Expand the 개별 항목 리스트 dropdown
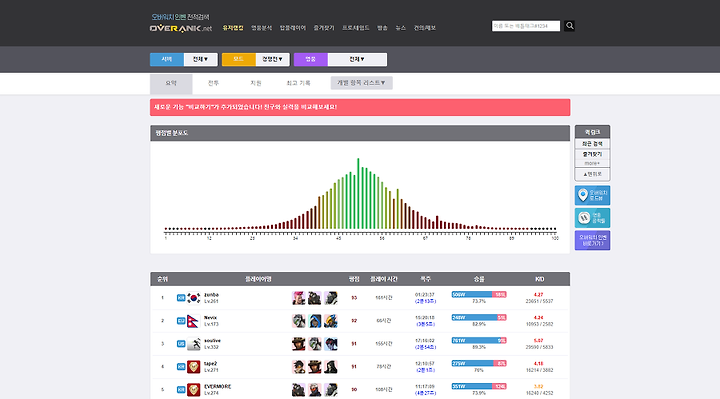The width and height of the screenshot is (720, 399). [x=361, y=83]
